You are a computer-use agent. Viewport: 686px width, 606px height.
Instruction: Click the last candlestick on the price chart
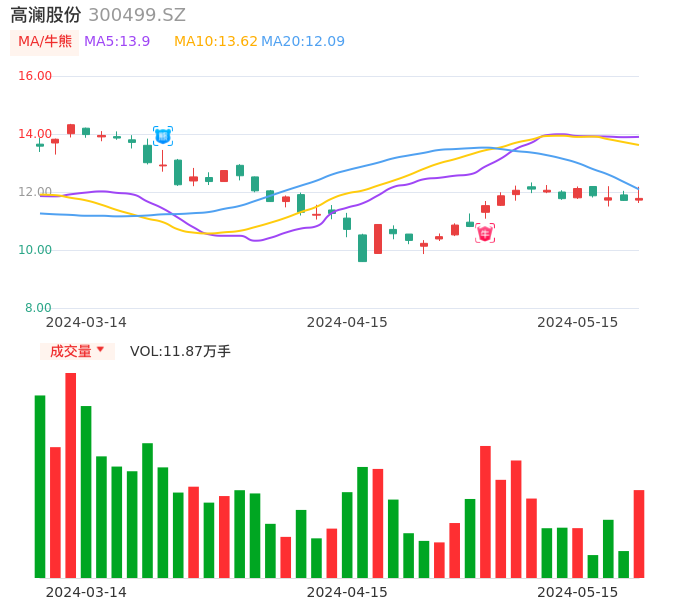tap(639, 199)
